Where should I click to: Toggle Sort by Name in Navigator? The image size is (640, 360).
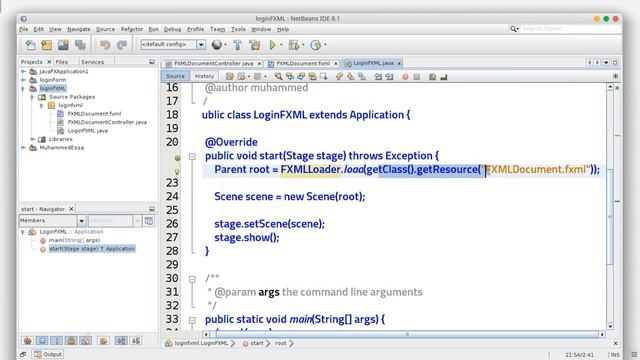point(121,340)
